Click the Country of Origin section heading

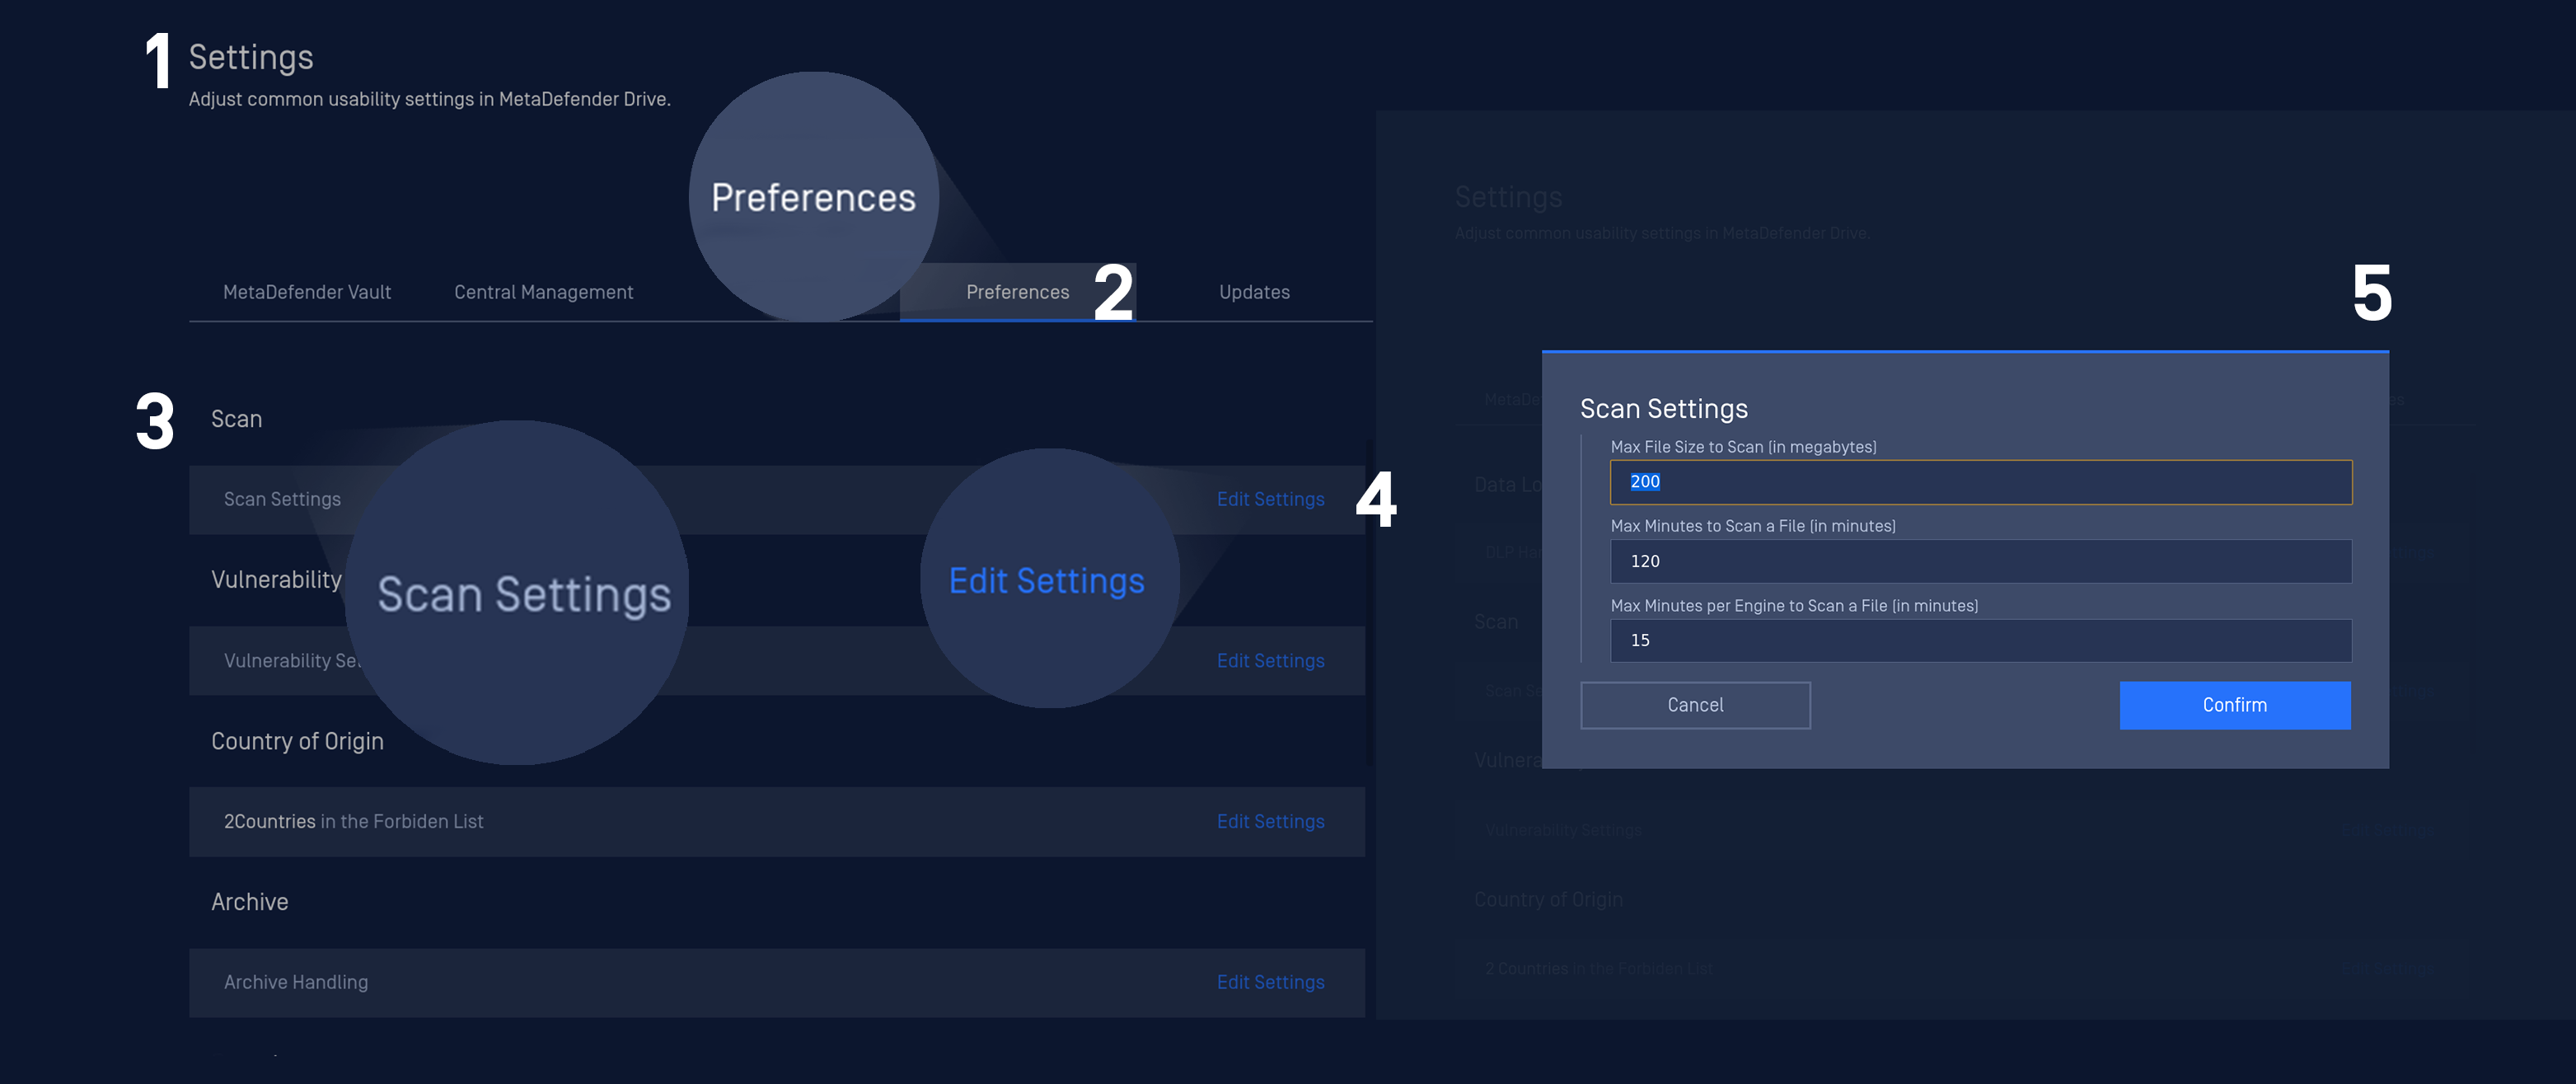point(297,741)
